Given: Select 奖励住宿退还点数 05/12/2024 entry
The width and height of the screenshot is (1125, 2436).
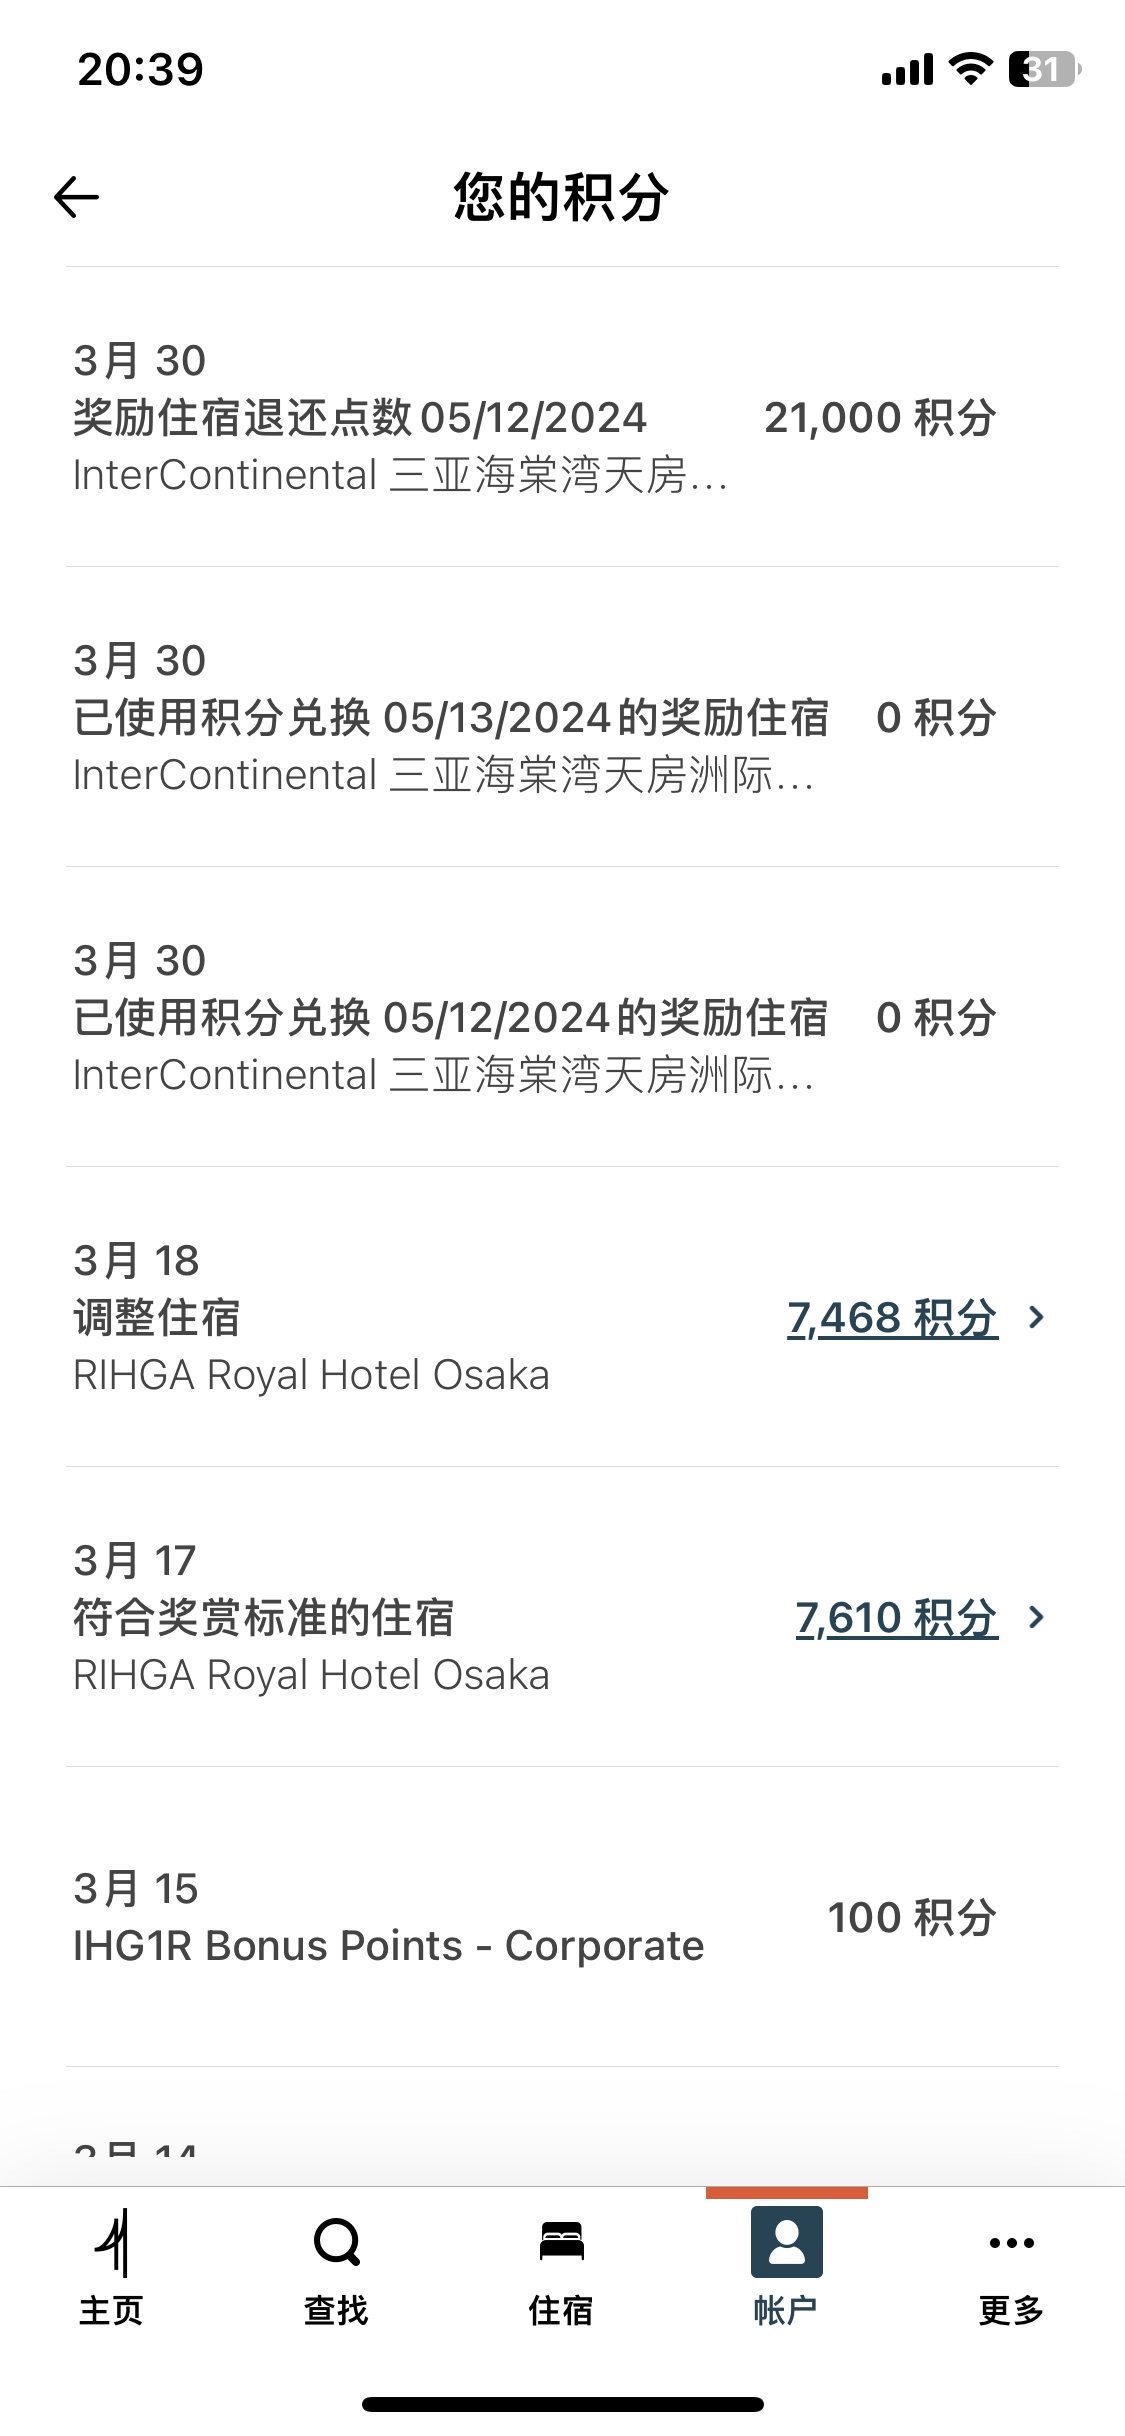Looking at the screenshot, I should (562, 417).
